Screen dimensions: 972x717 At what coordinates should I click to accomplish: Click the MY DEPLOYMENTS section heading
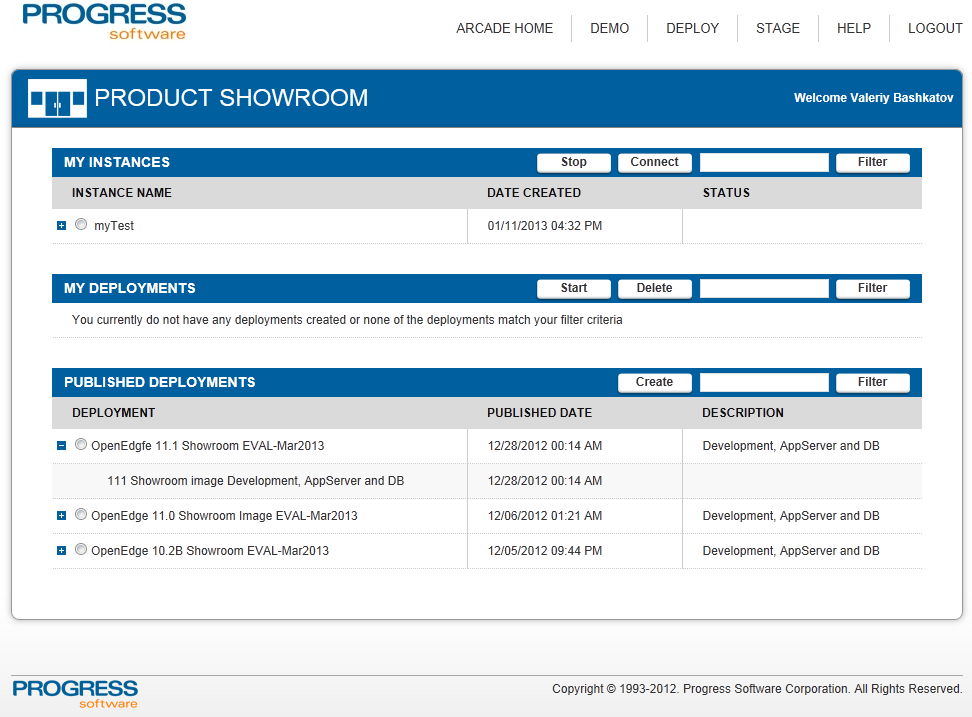coord(130,288)
